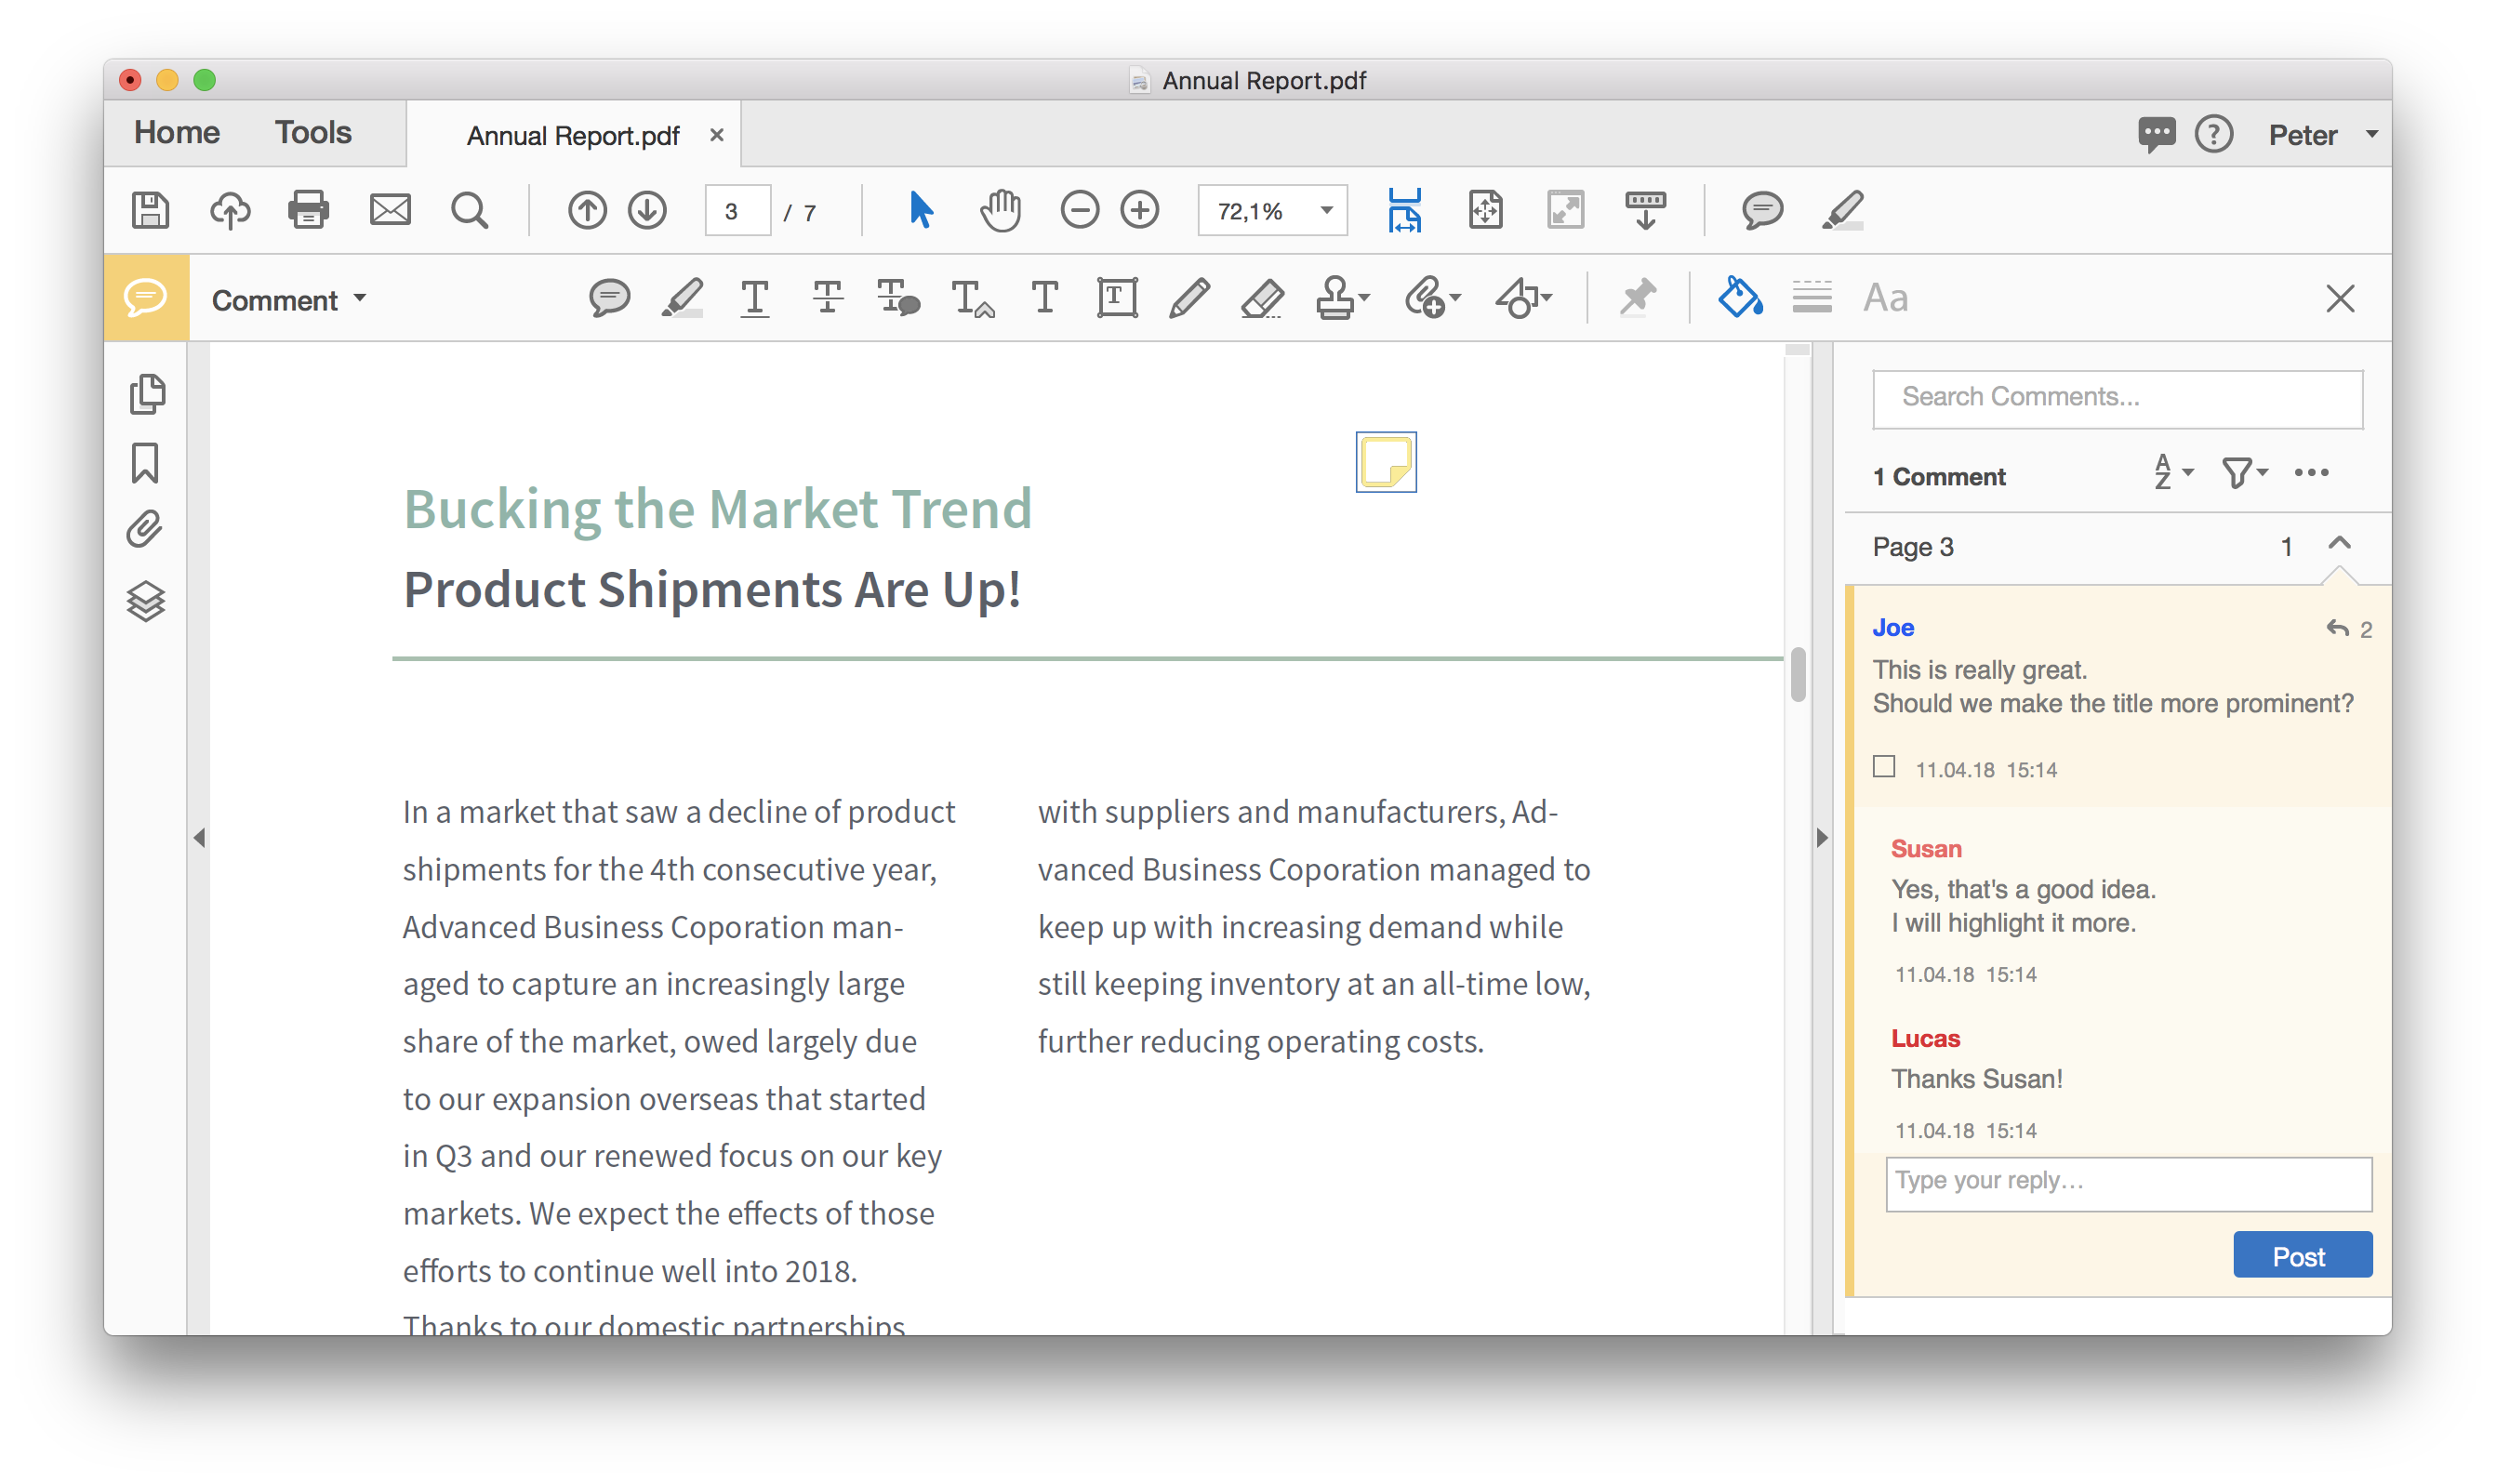Toggle the comment checkbox on Joe's note
The image size is (2496, 1484).
[1885, 767]
